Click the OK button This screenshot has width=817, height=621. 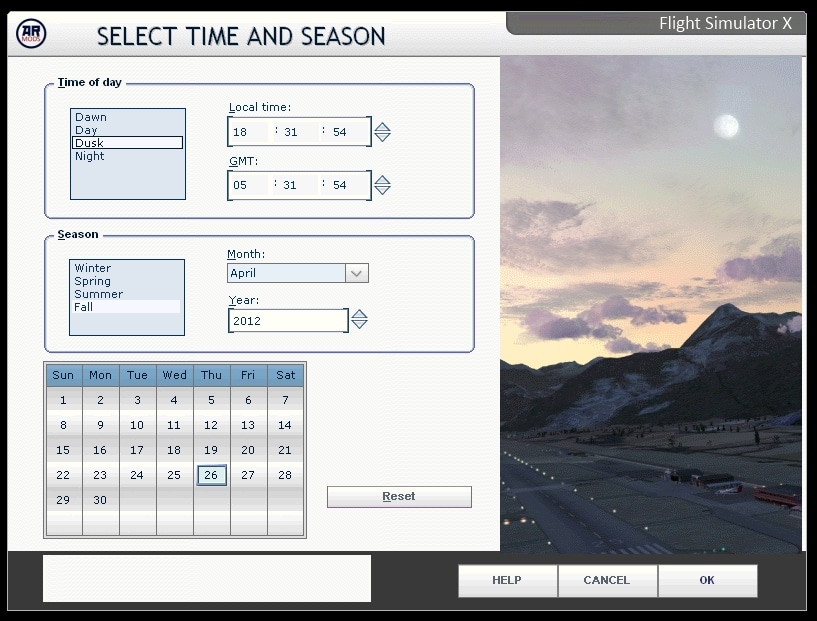tap(707, 580)
